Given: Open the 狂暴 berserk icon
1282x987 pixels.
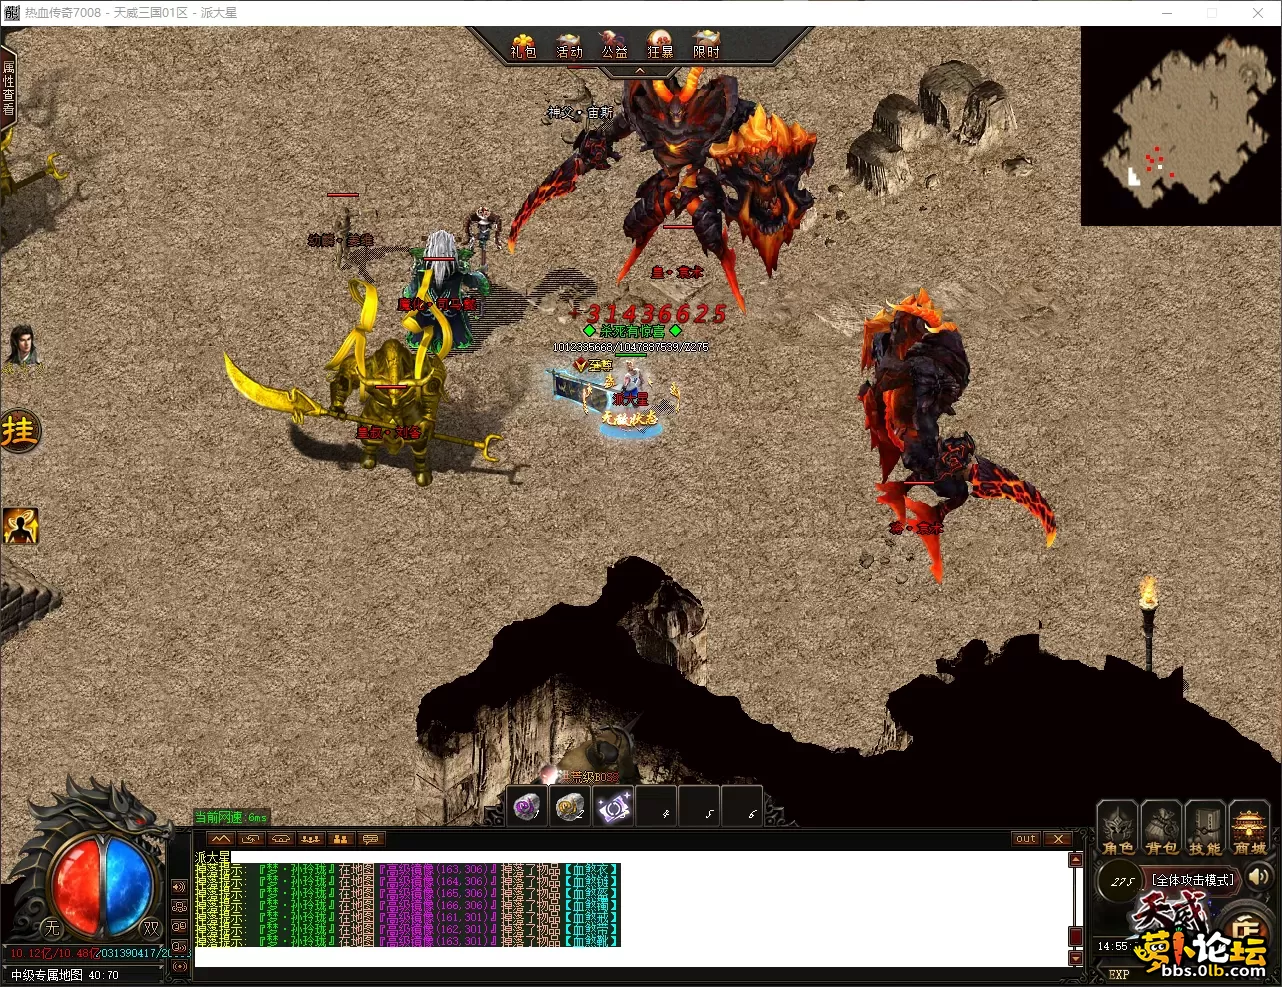Looking at the screenshot, I should tap(660, 45).
